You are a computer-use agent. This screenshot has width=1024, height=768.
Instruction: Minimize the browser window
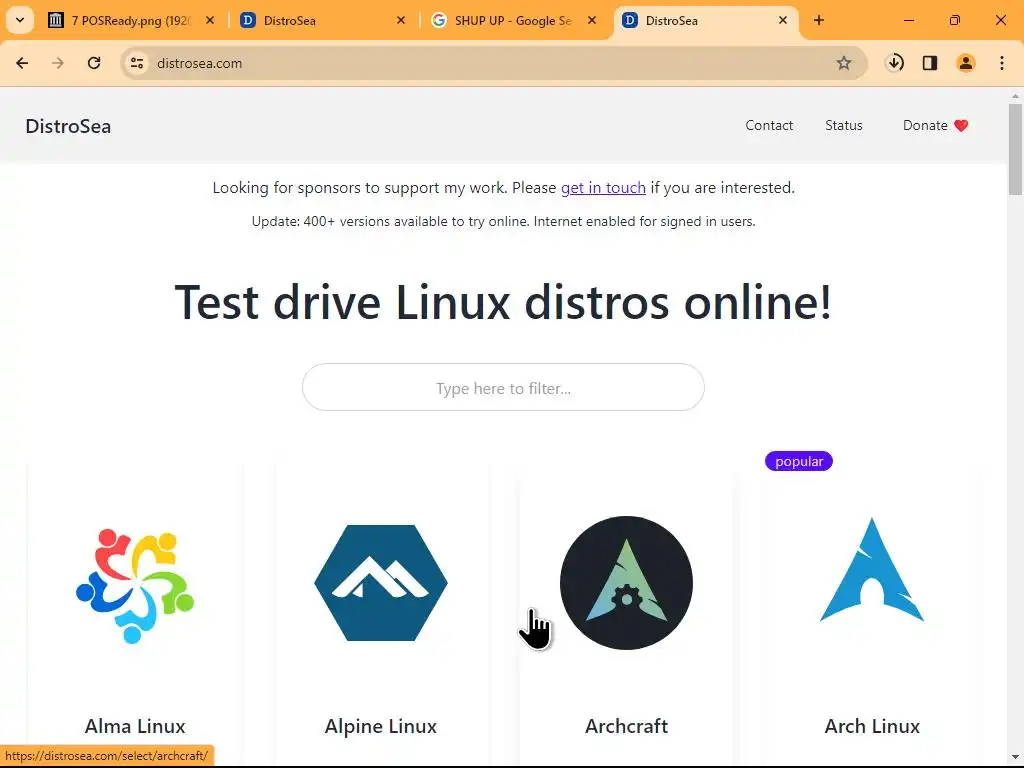908,20
